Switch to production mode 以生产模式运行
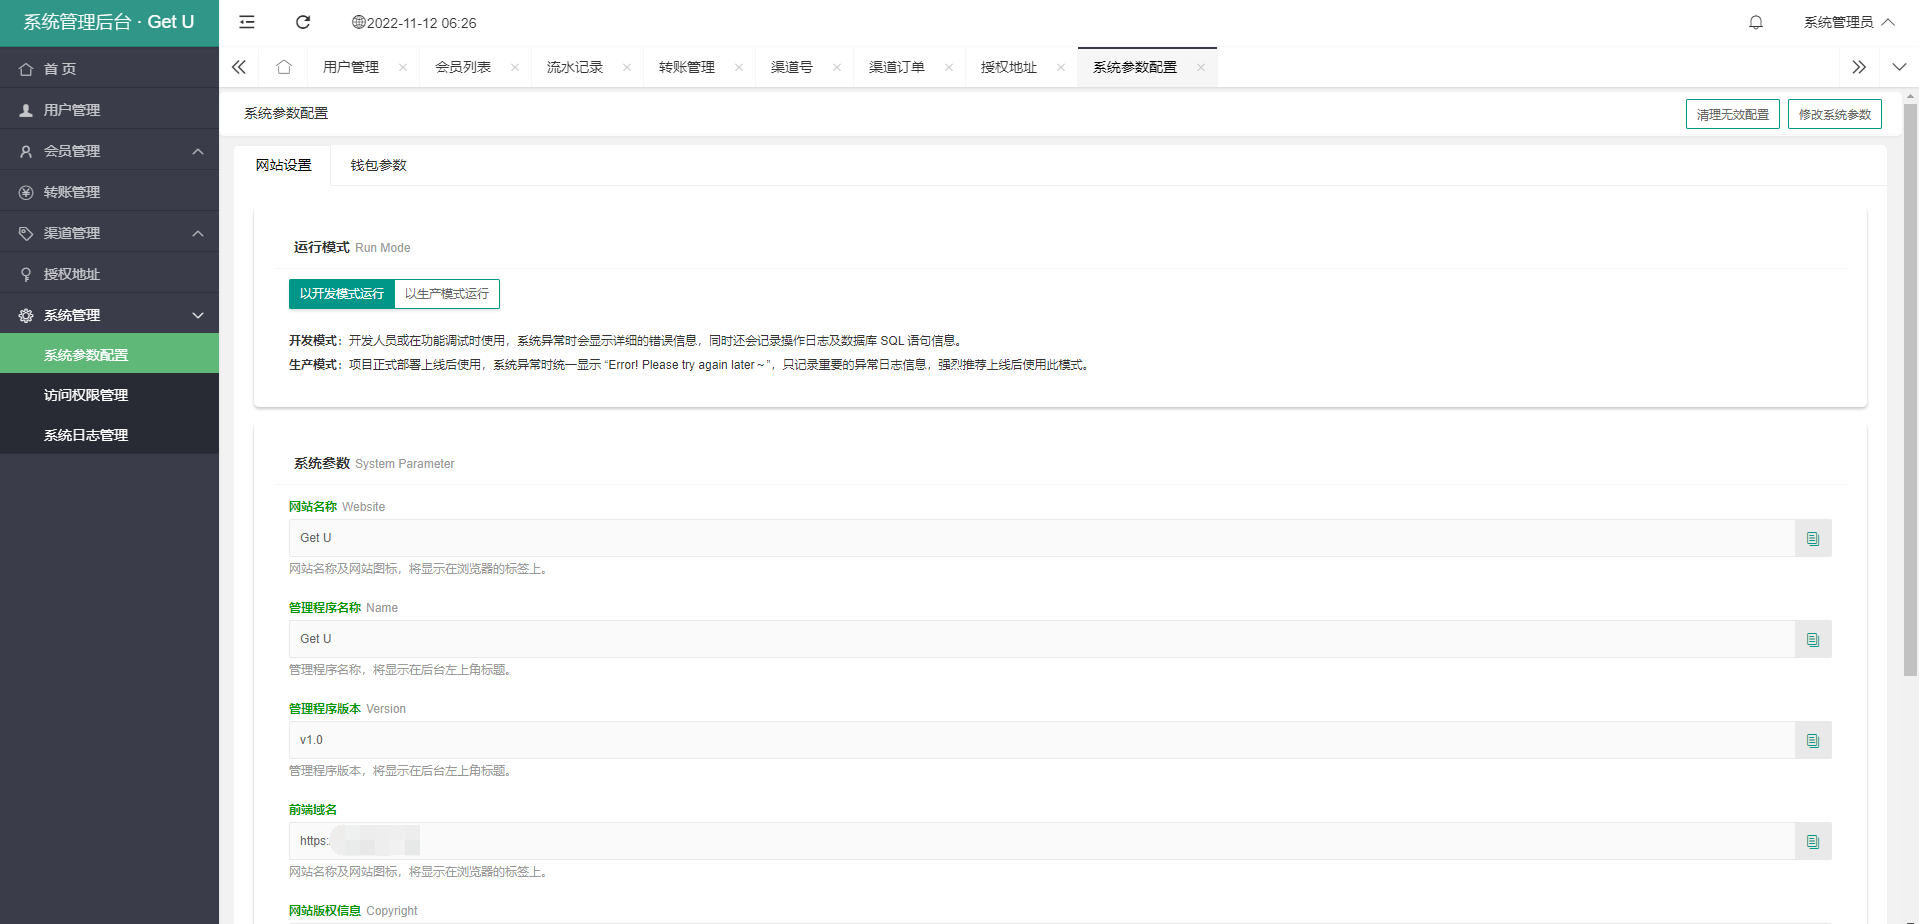 (x=447, y=294)
